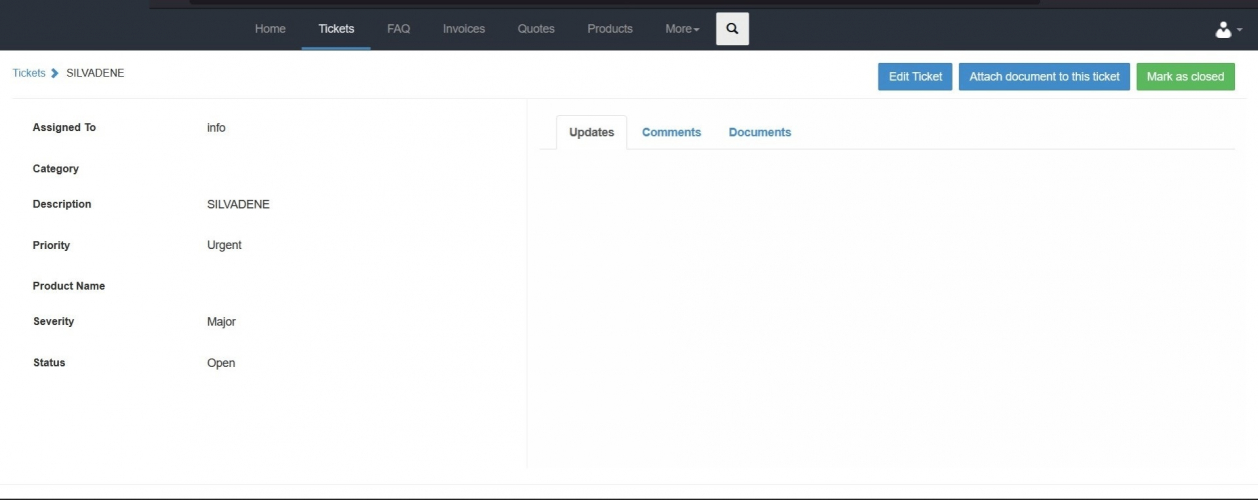Screen dimensions: 1258x500
Task: Switch to the Documents tab
Action: (x=760, y=132)
